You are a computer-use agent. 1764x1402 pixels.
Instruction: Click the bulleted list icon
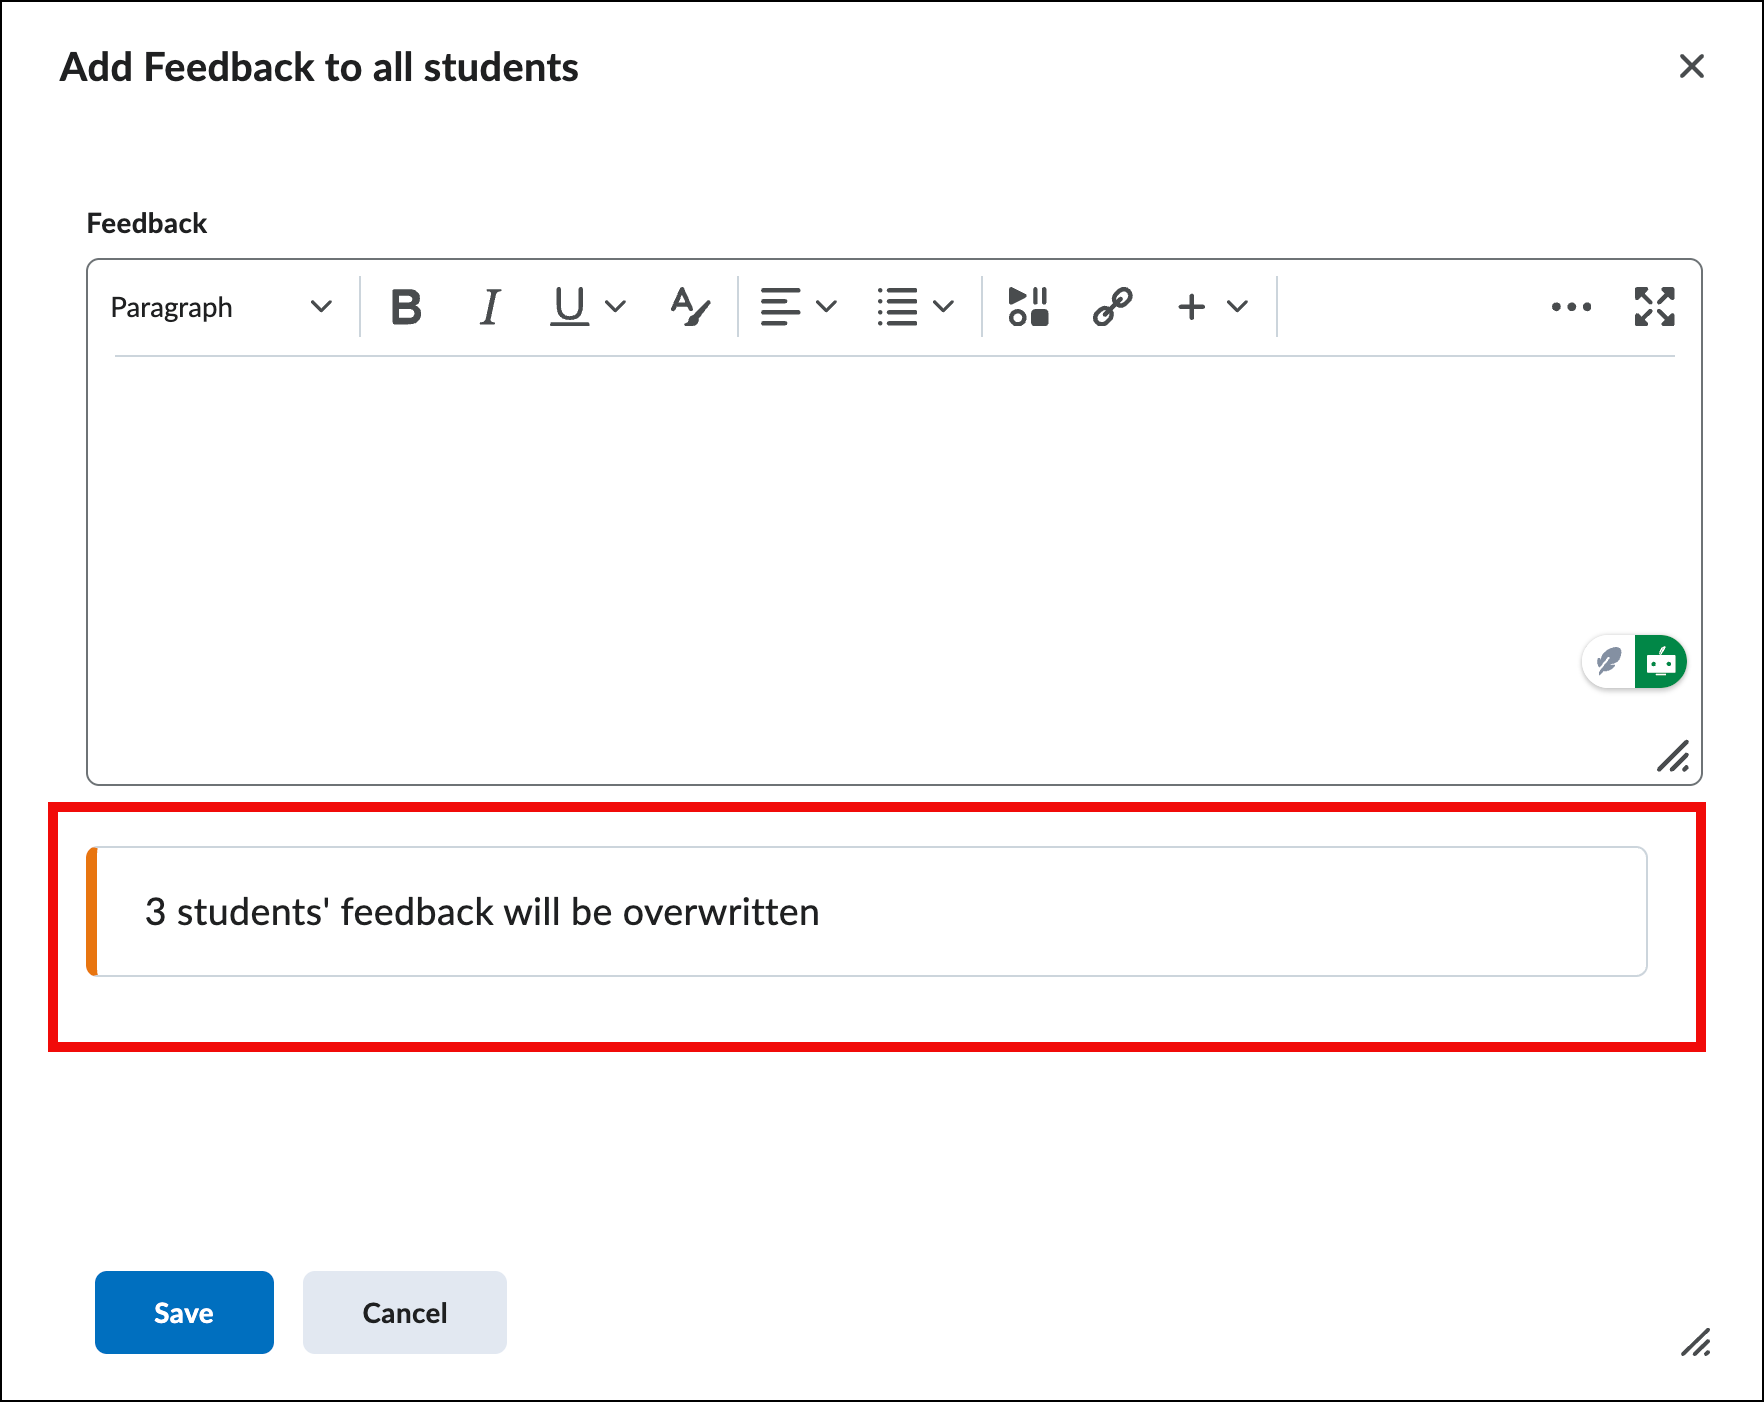coord(897,307)
